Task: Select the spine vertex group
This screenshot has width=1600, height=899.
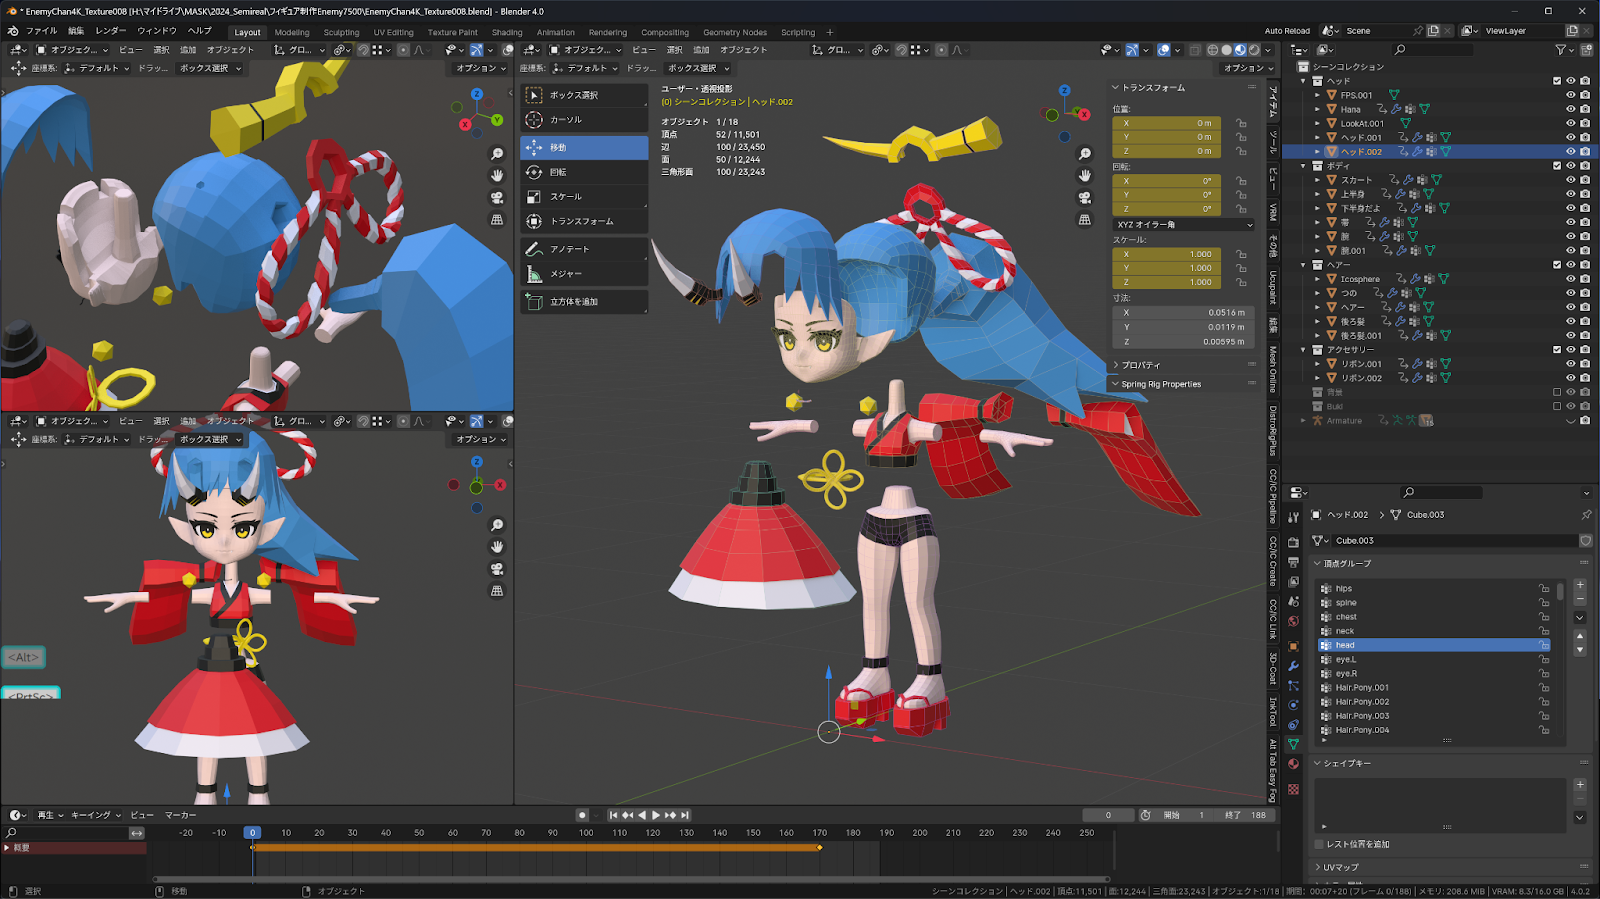Action: pyautogui.click(x=1346, y=603)
